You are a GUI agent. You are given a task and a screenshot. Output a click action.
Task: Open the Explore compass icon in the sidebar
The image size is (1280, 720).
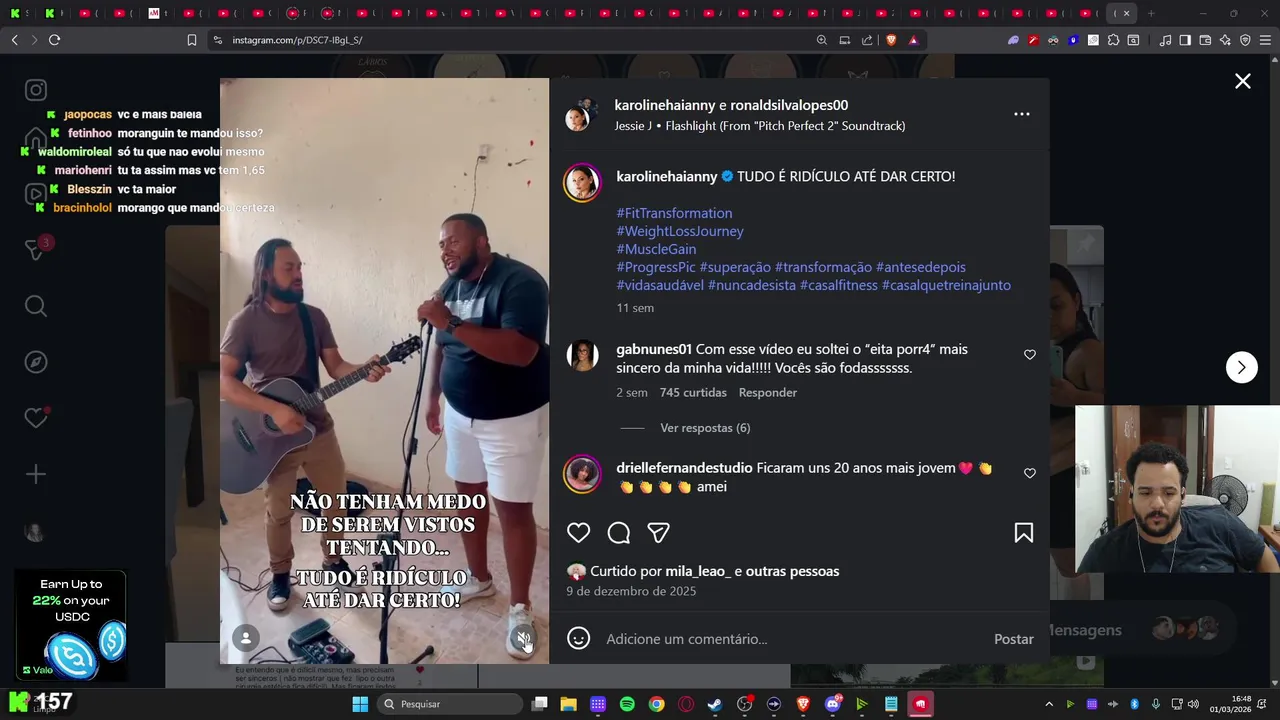[x=36, y=362]
